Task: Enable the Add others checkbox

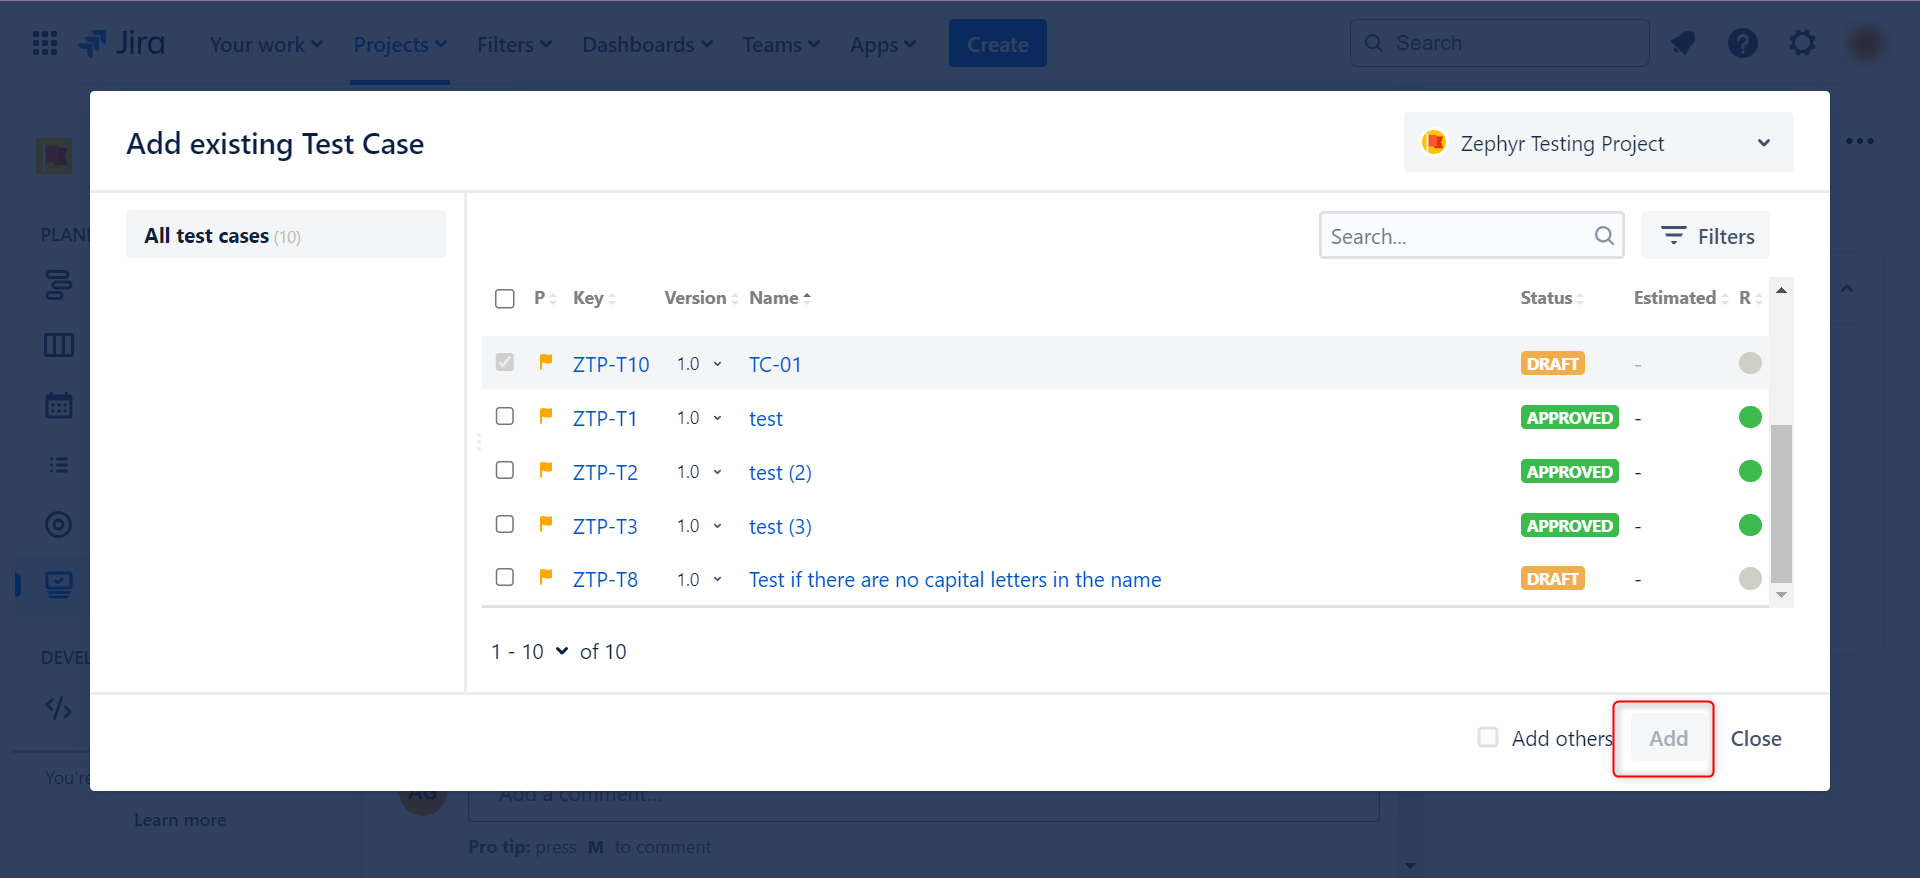Action: tap(1488, 737)
